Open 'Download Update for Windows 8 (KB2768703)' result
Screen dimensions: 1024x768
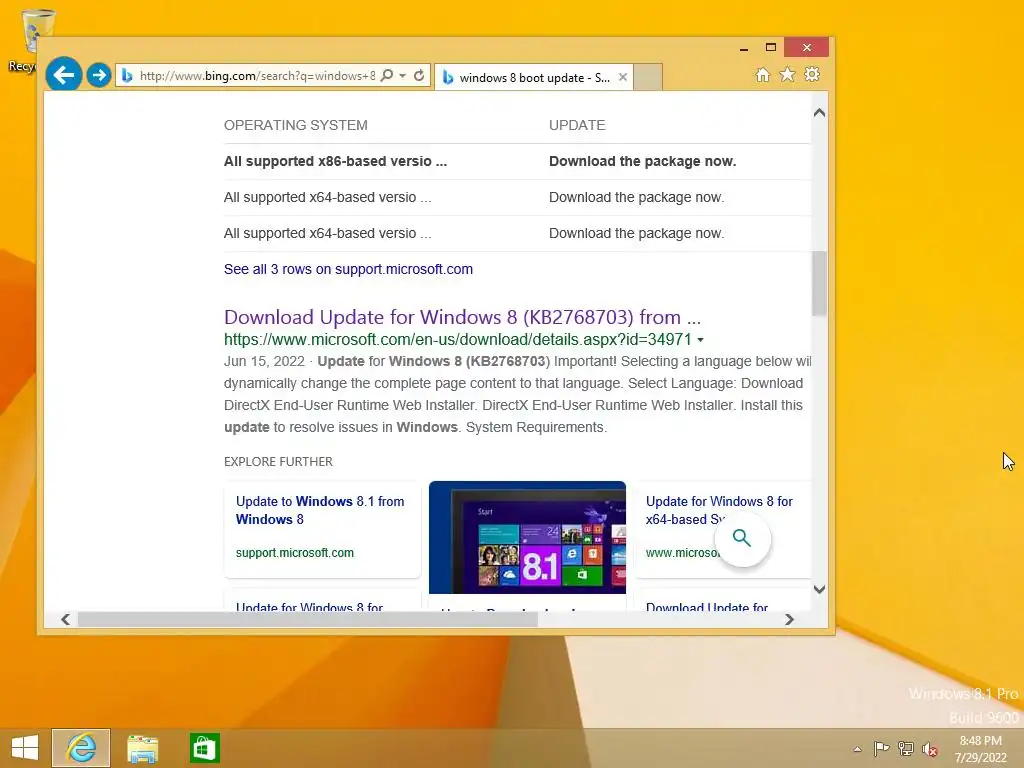(462, 317)
